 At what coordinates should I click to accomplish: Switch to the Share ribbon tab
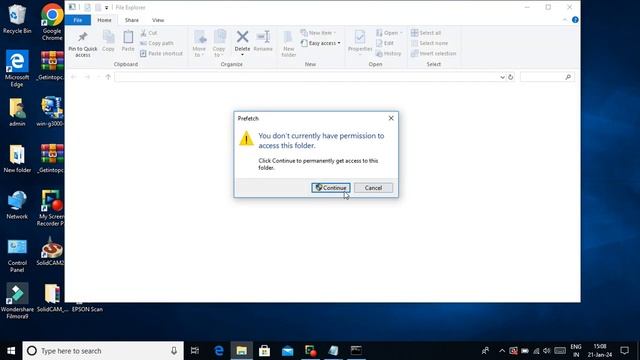131,20
